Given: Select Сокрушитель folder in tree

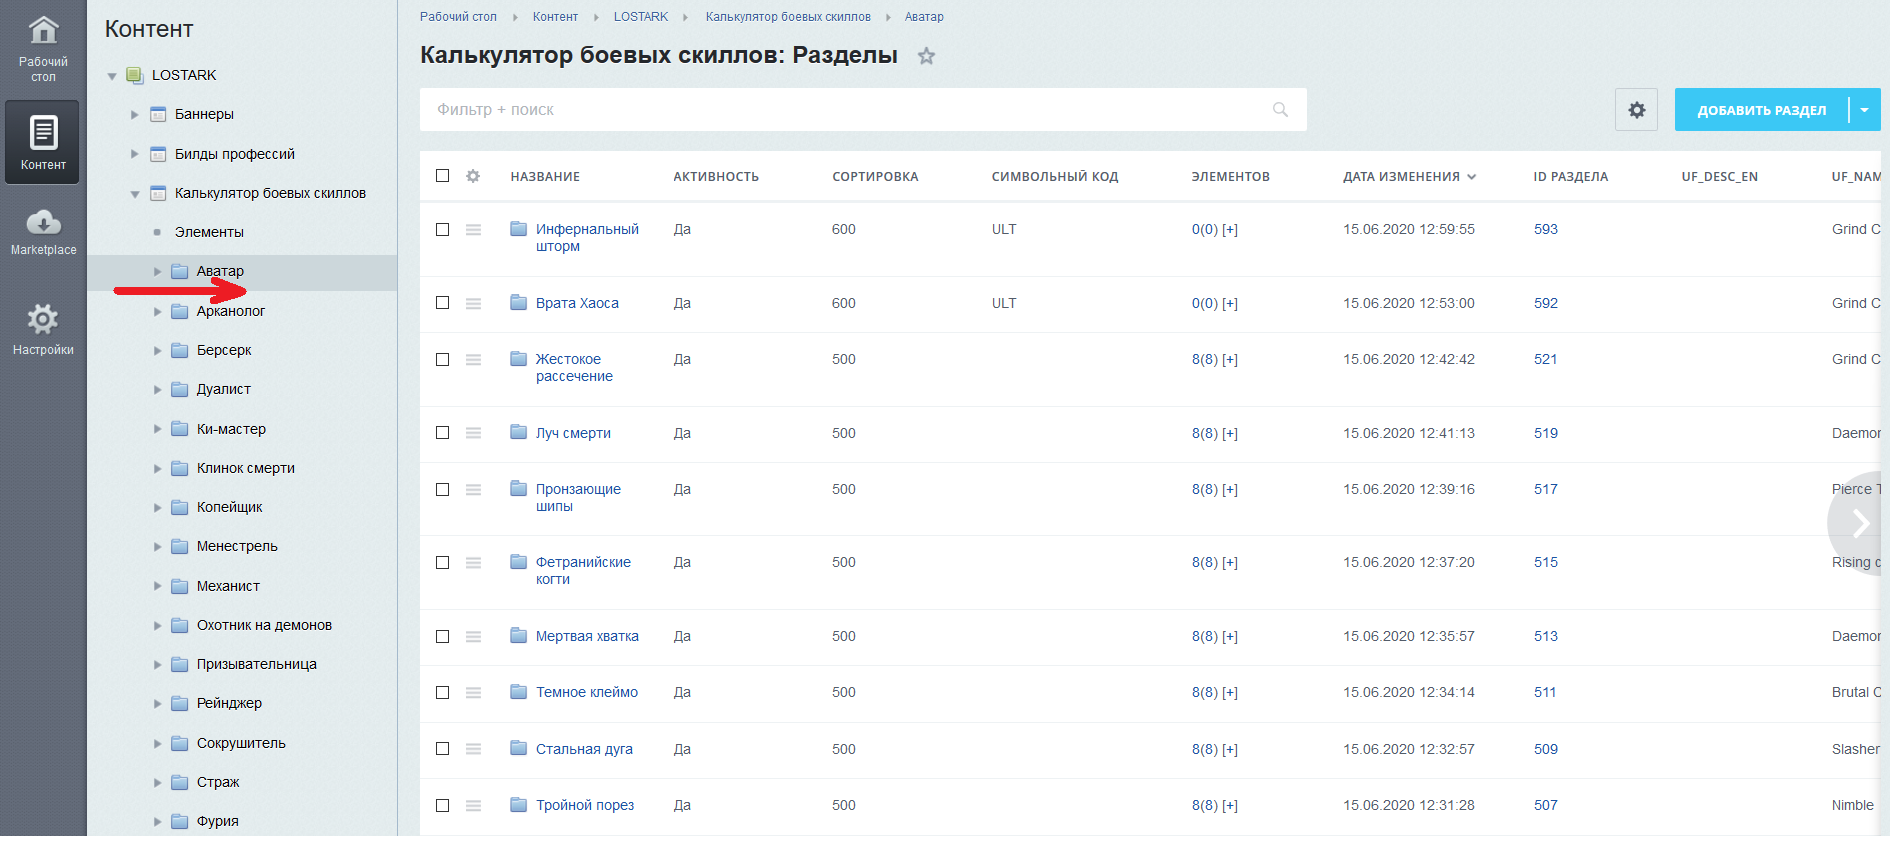Looking at the screenshot, I should click(x=241, y=743).
